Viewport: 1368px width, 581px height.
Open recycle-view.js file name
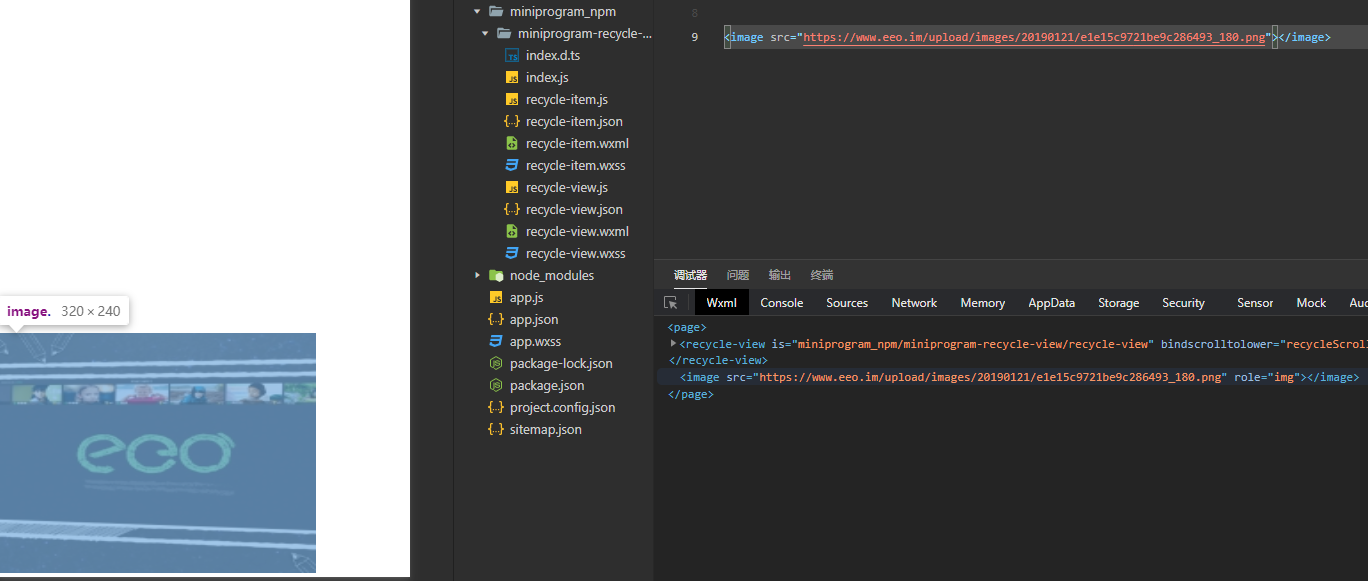[x=567, y=188]
